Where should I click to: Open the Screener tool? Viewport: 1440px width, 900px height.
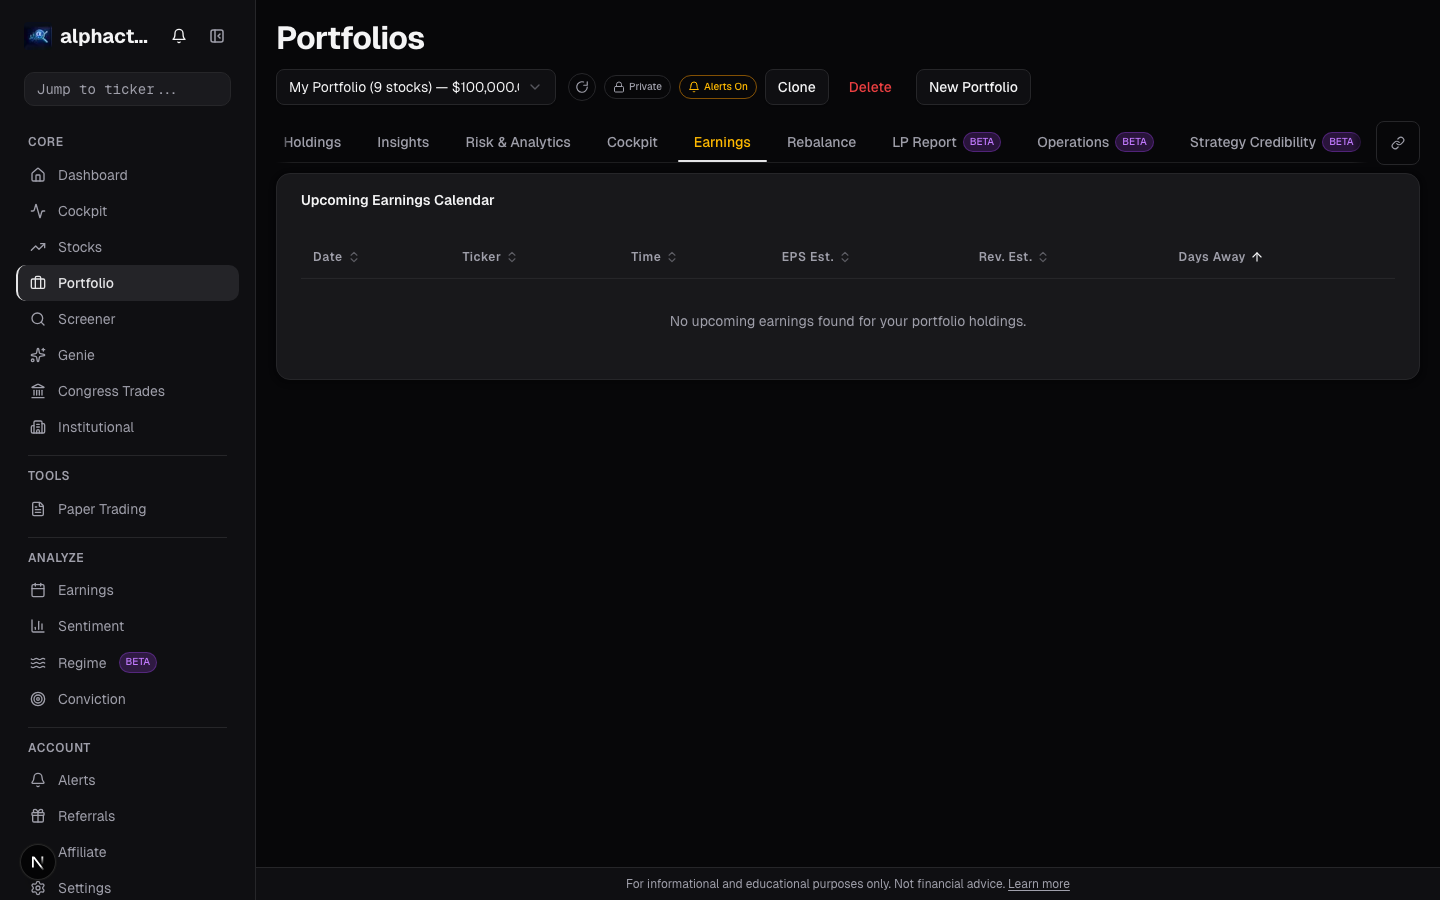[x=85, y=319]
